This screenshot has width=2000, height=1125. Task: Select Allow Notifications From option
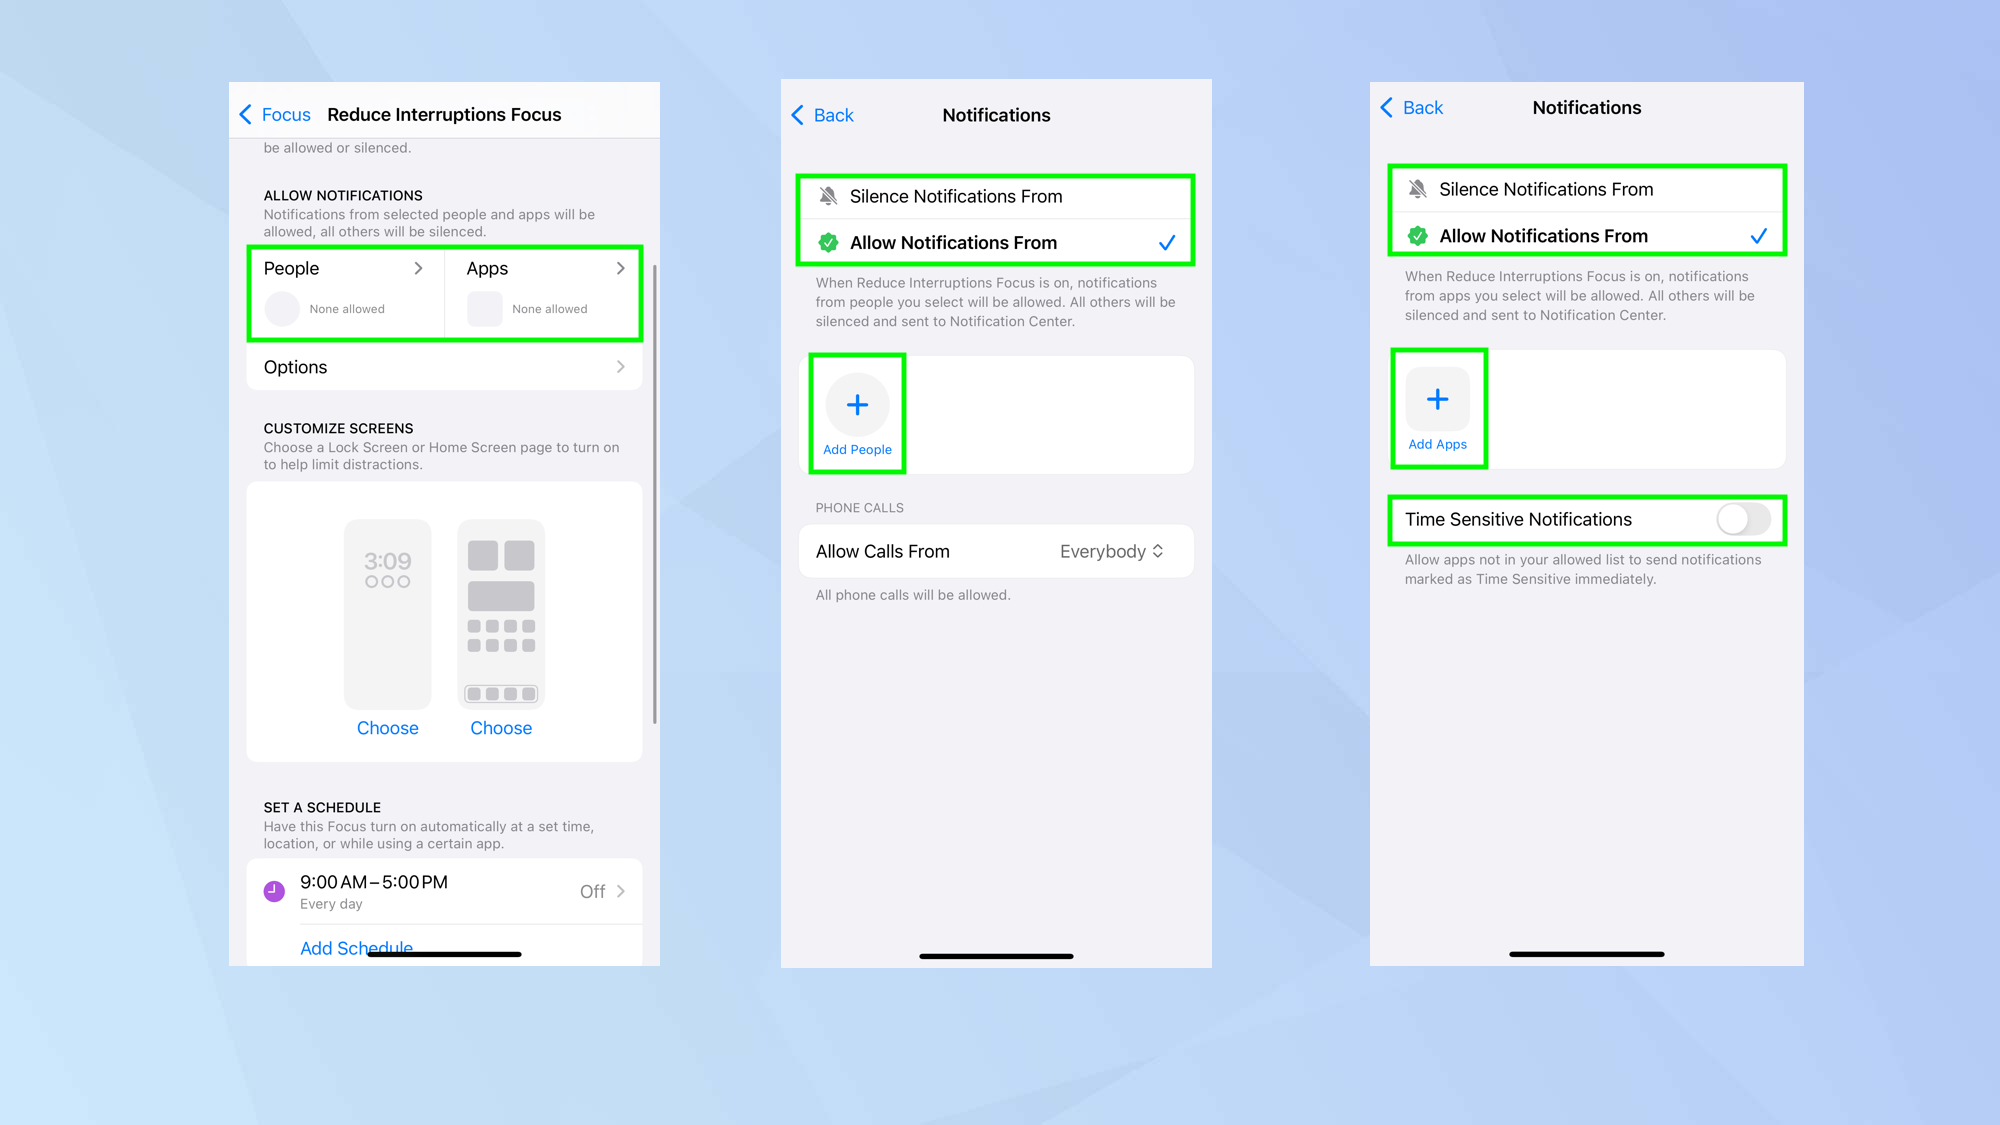[997, 243]
